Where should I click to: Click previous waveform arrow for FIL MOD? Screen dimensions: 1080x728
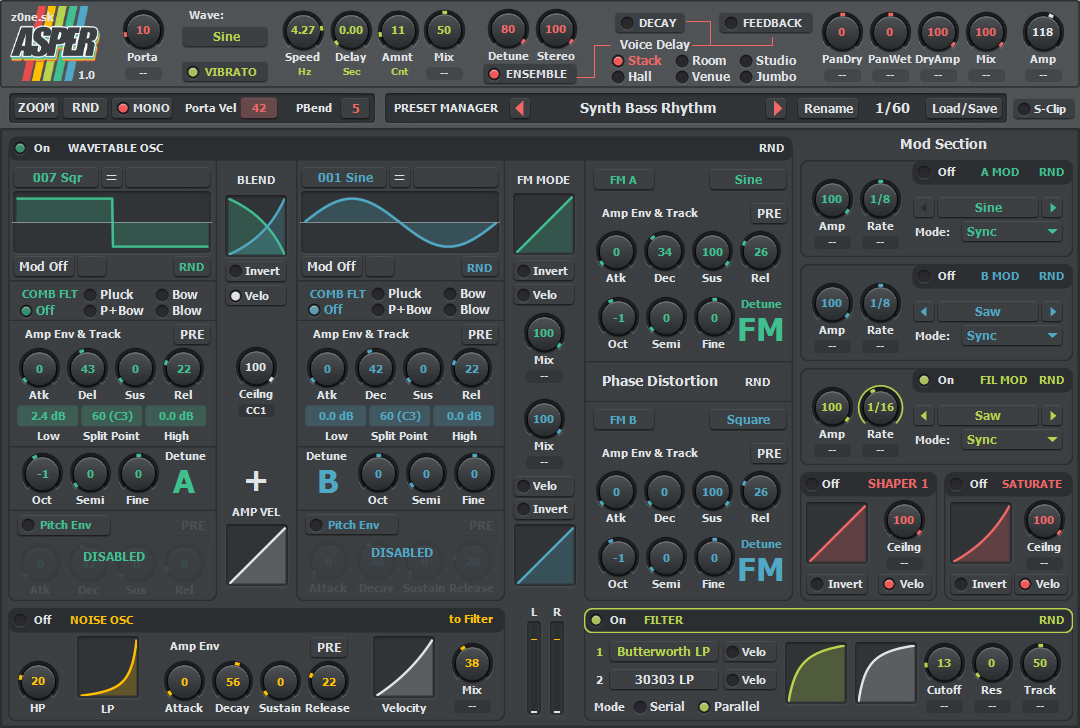click(924, 415)
